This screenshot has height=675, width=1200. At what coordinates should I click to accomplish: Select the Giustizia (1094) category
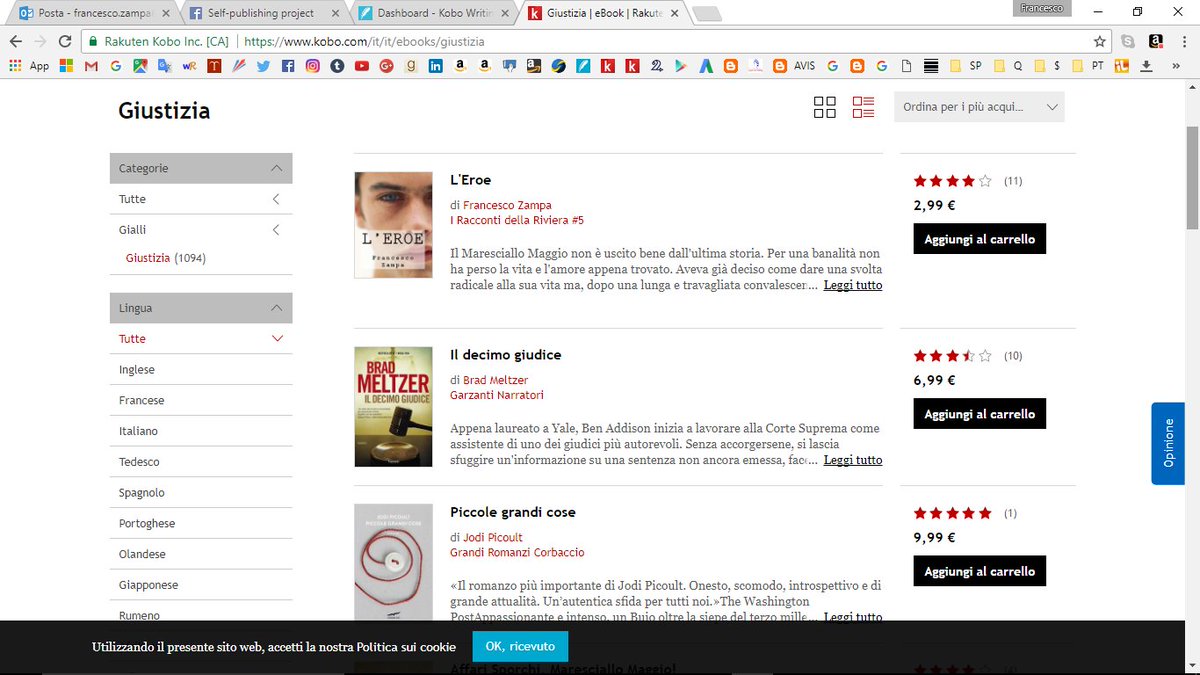tap(166, 258)
